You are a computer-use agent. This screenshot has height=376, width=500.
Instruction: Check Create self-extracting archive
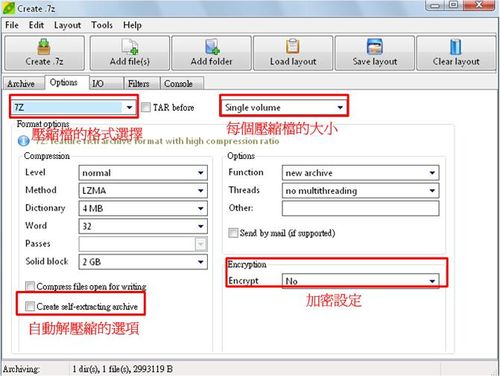(x=30, y=306)
